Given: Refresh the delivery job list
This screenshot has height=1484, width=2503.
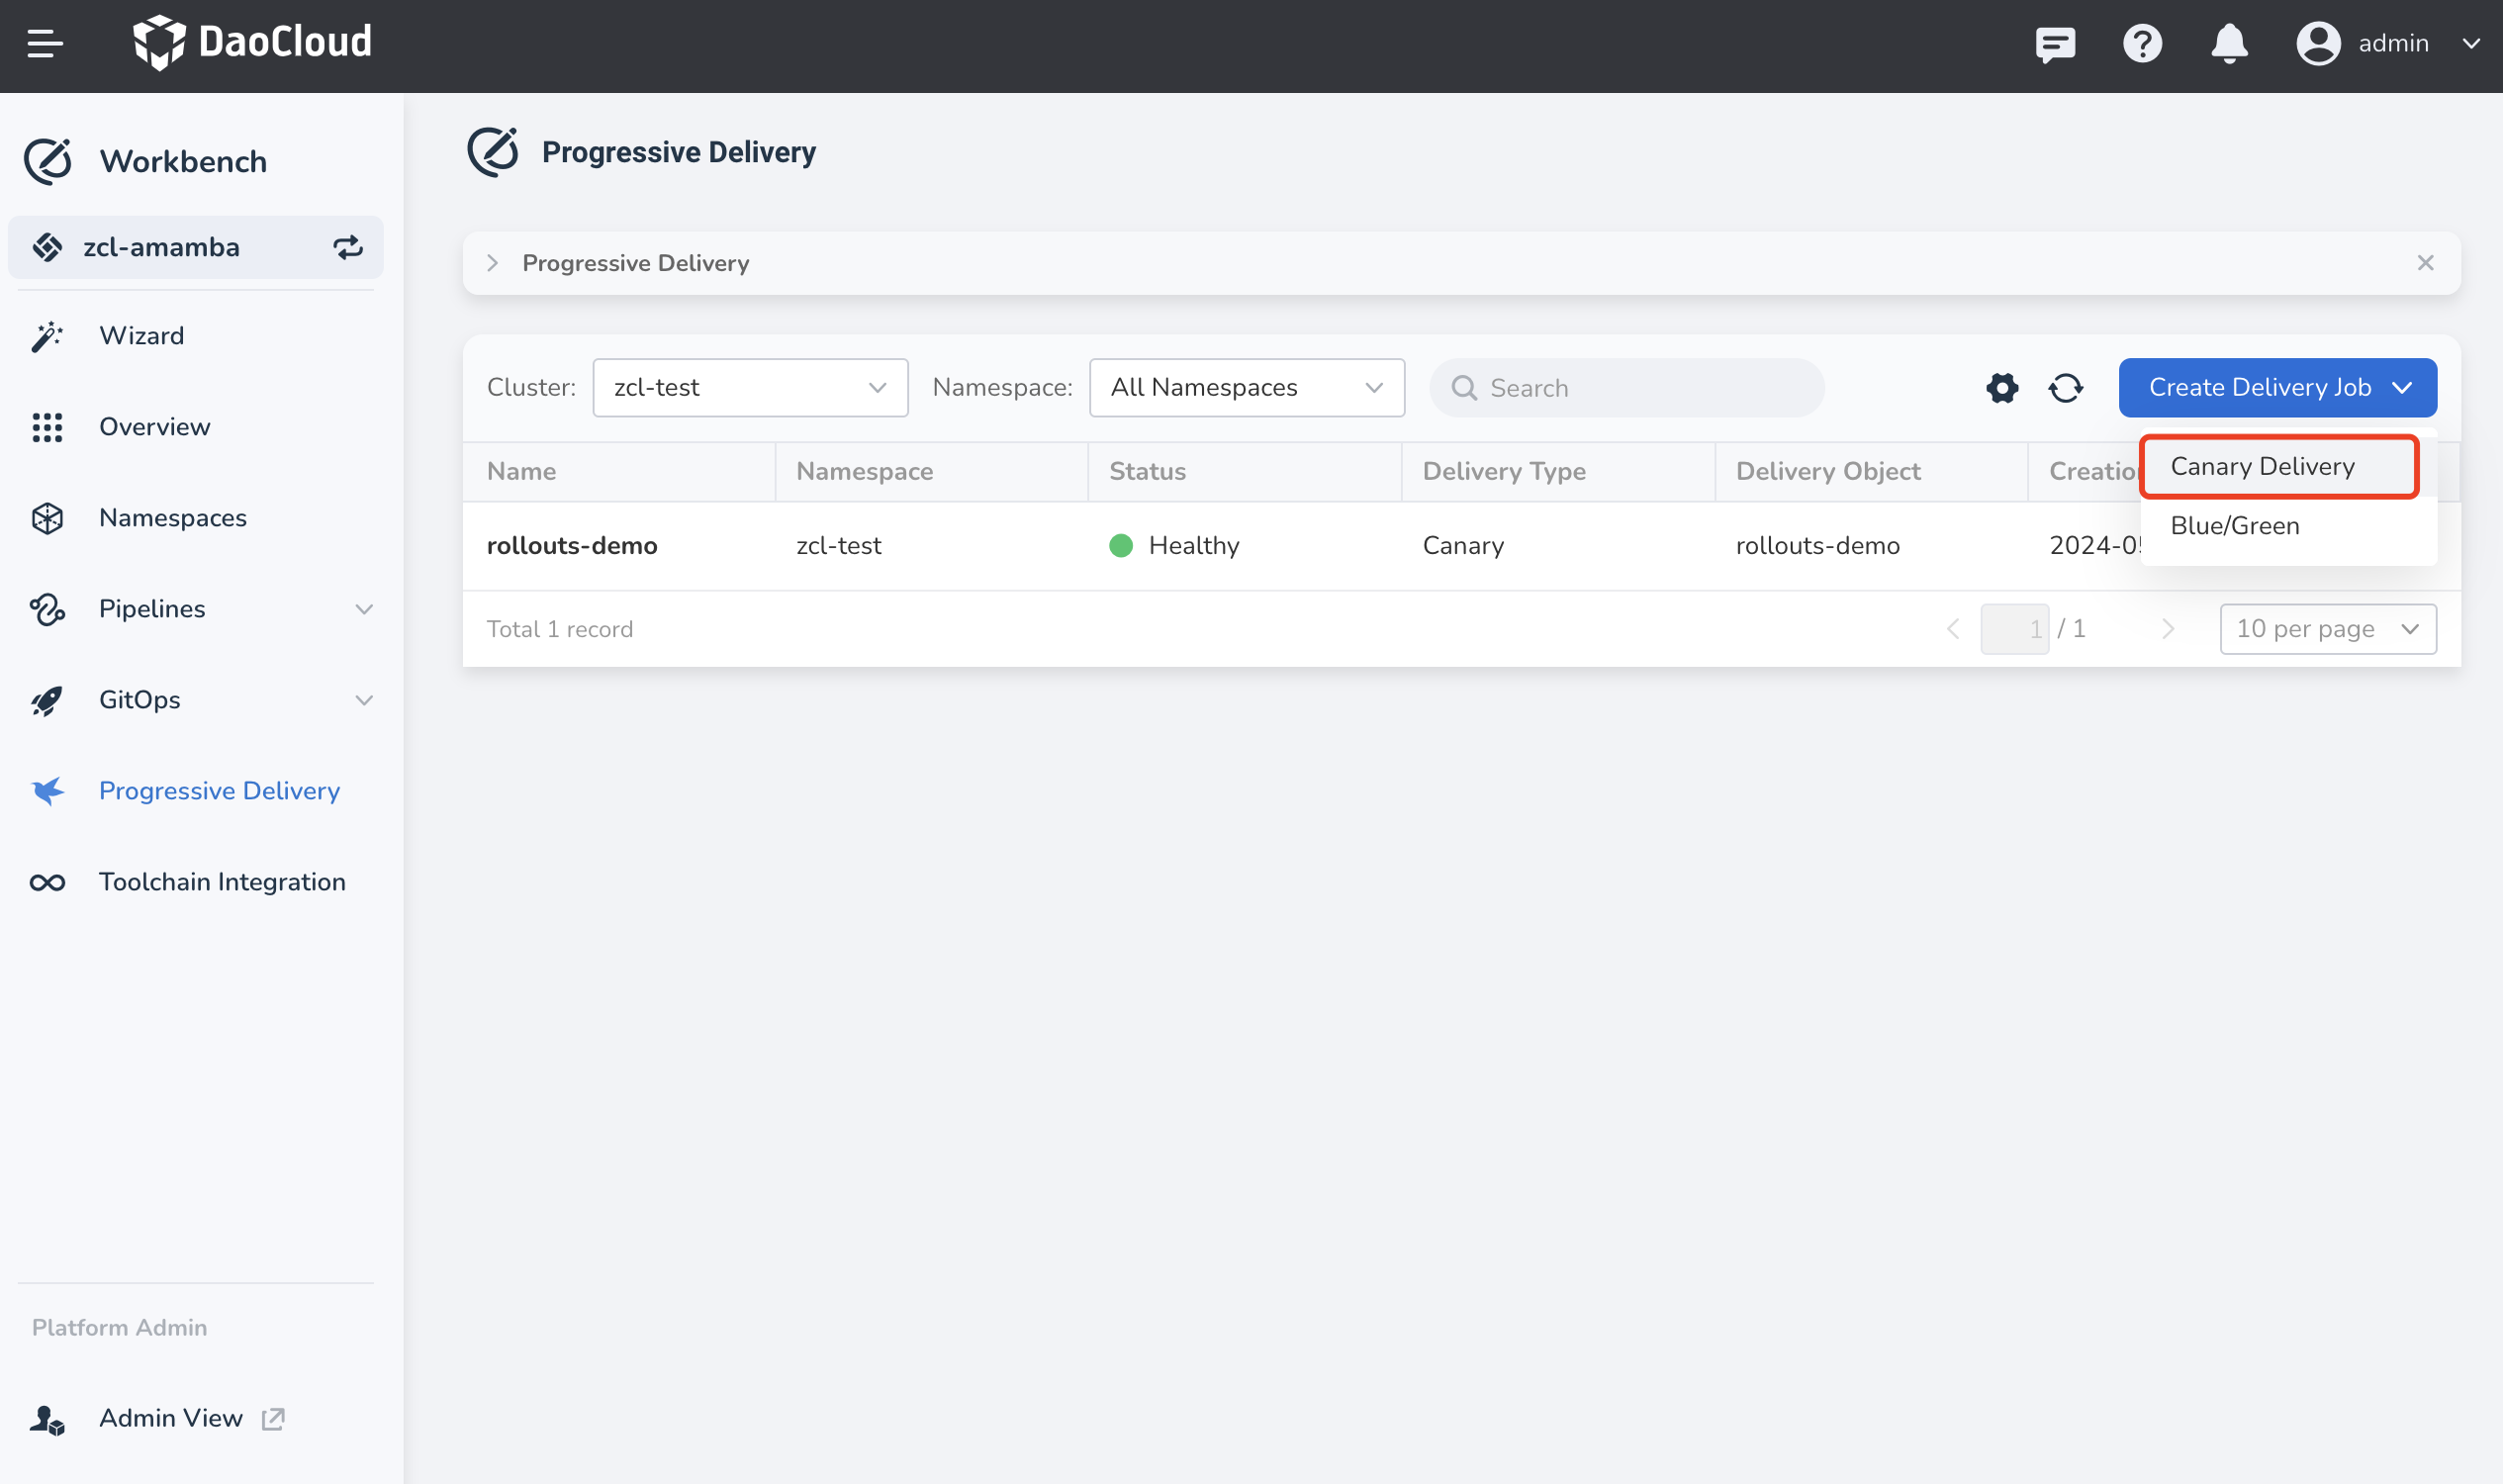Looking at the screenshot, I should coord(2066,388).
